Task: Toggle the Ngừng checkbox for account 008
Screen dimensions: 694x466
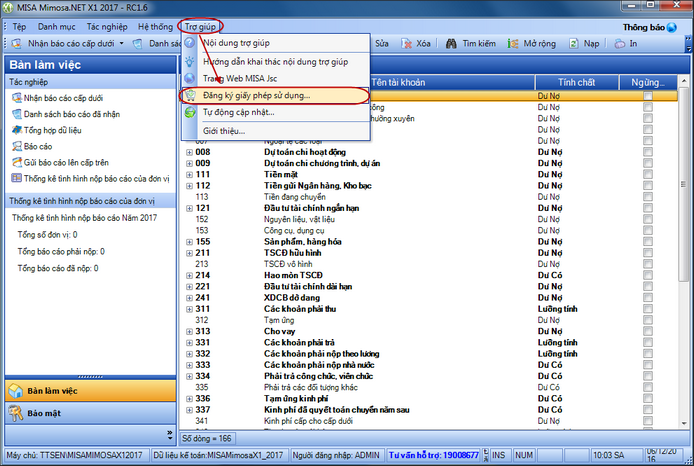Action: pos(648,152)
